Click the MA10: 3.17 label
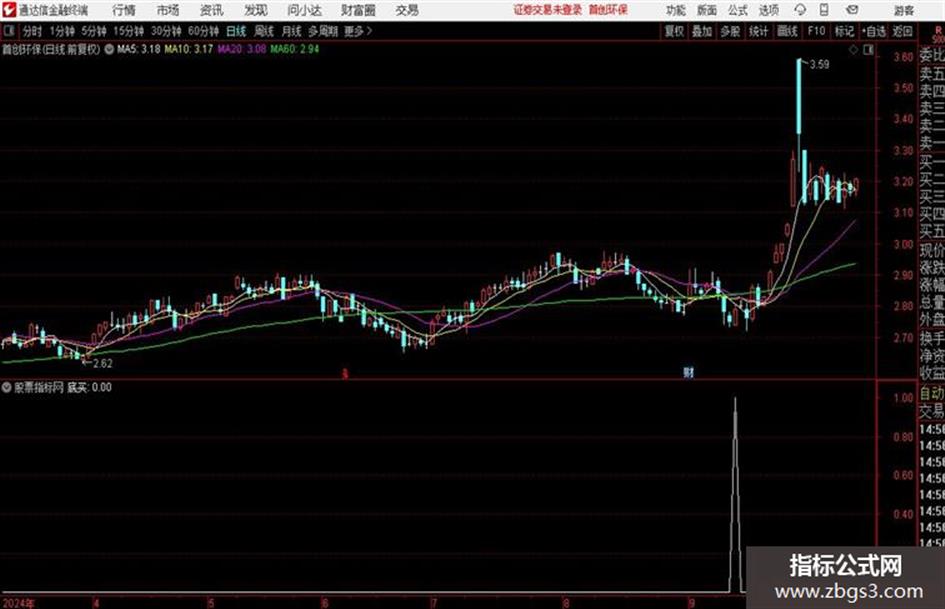Image resolution: width=945 pixels, height=609 pixels. [189, 49]
